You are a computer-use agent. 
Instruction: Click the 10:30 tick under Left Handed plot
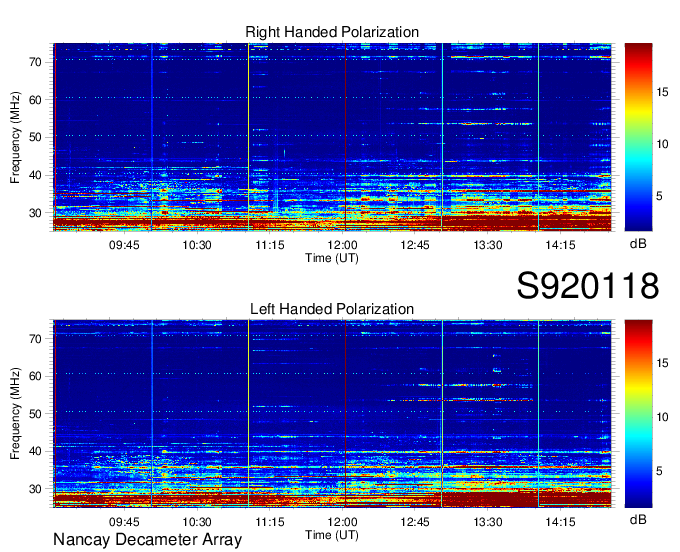point(197,522)
